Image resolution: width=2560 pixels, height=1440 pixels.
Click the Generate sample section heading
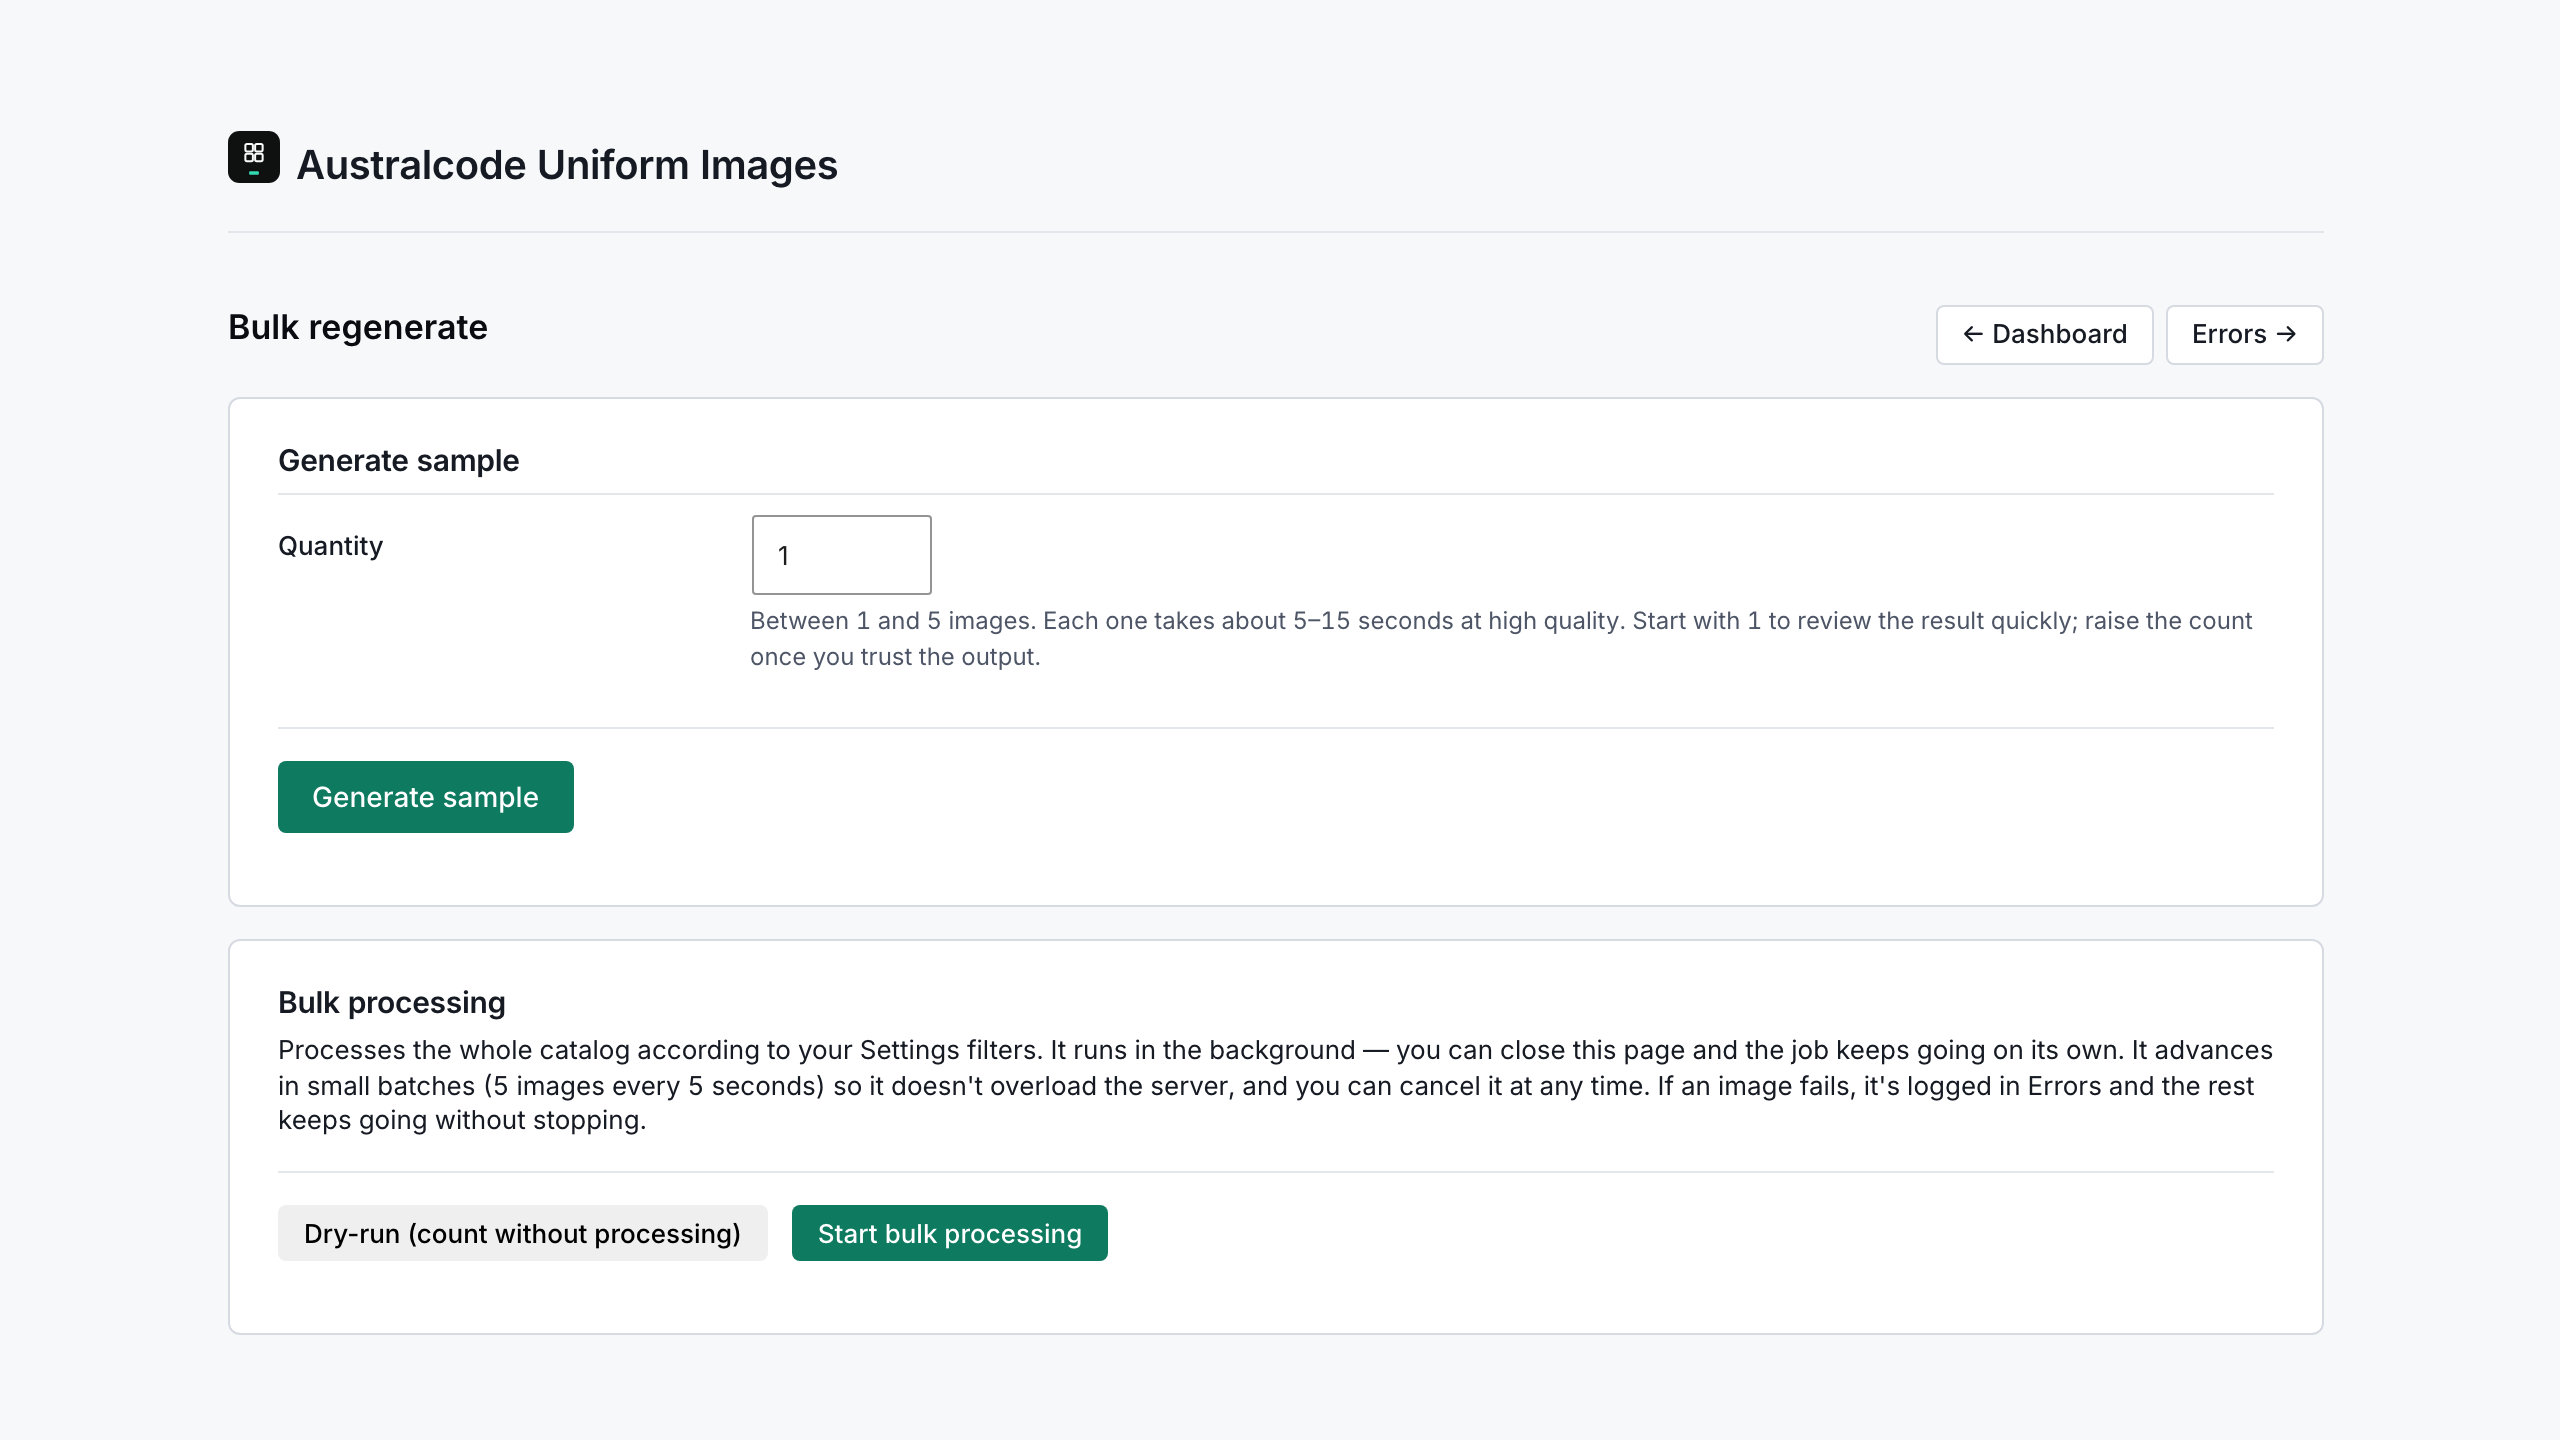(x=398, y=460)
